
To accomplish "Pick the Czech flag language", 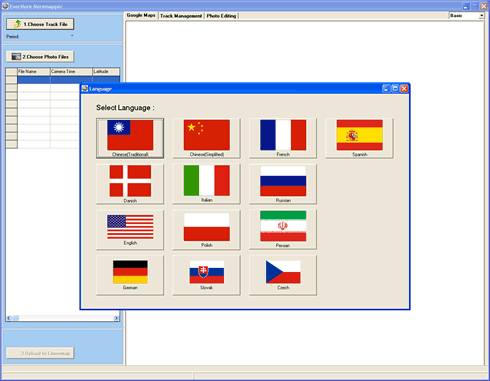I will click(x=283, y=275).
